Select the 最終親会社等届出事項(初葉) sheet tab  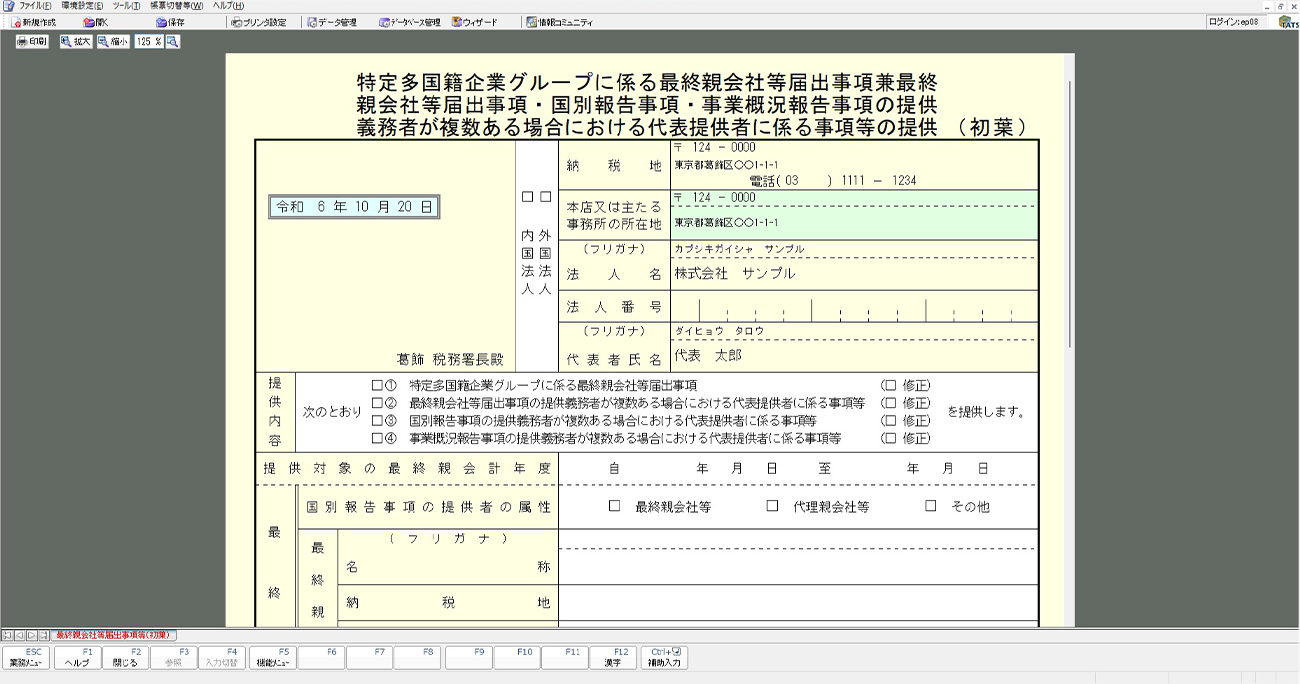(114, 635)
